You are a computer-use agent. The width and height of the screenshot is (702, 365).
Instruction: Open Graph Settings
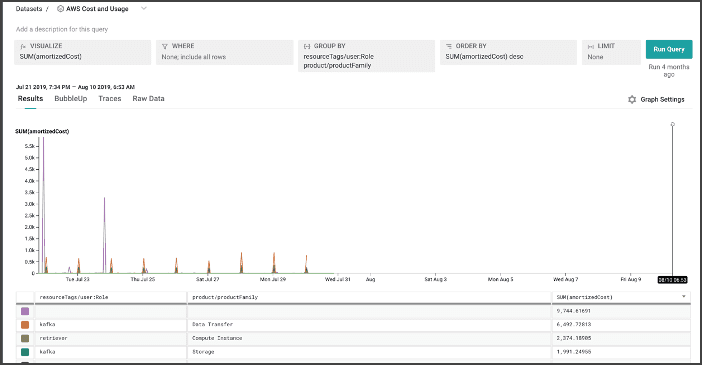pyautogui.click(x=656, y=99)
